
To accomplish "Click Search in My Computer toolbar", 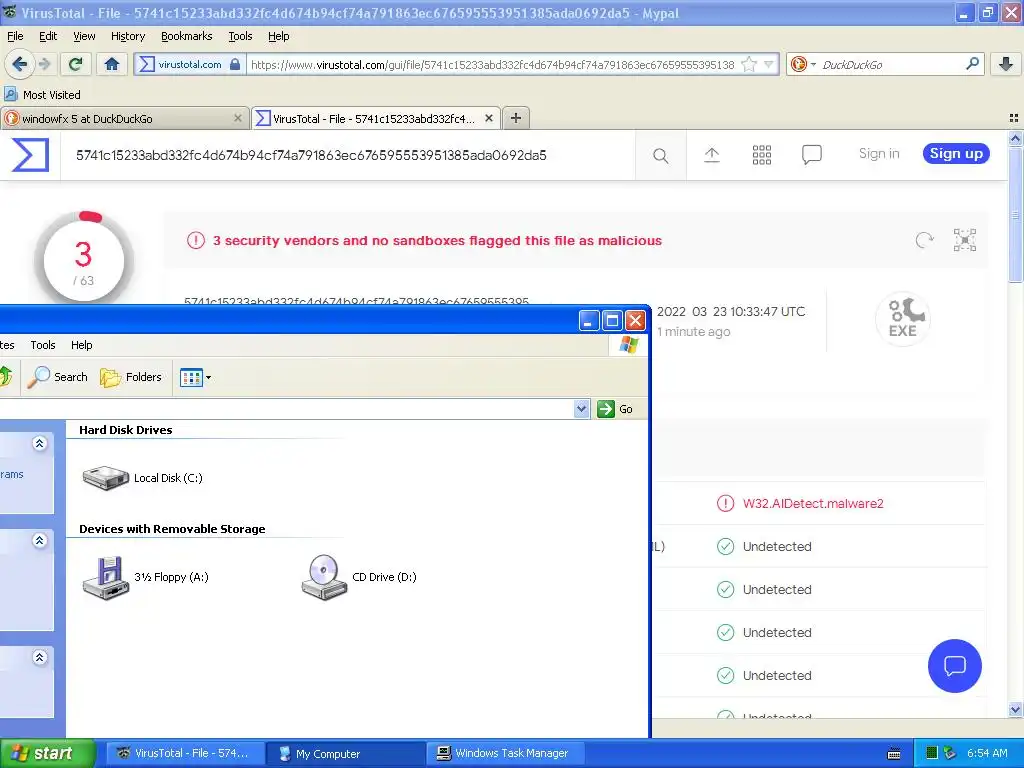I will 58,377.
